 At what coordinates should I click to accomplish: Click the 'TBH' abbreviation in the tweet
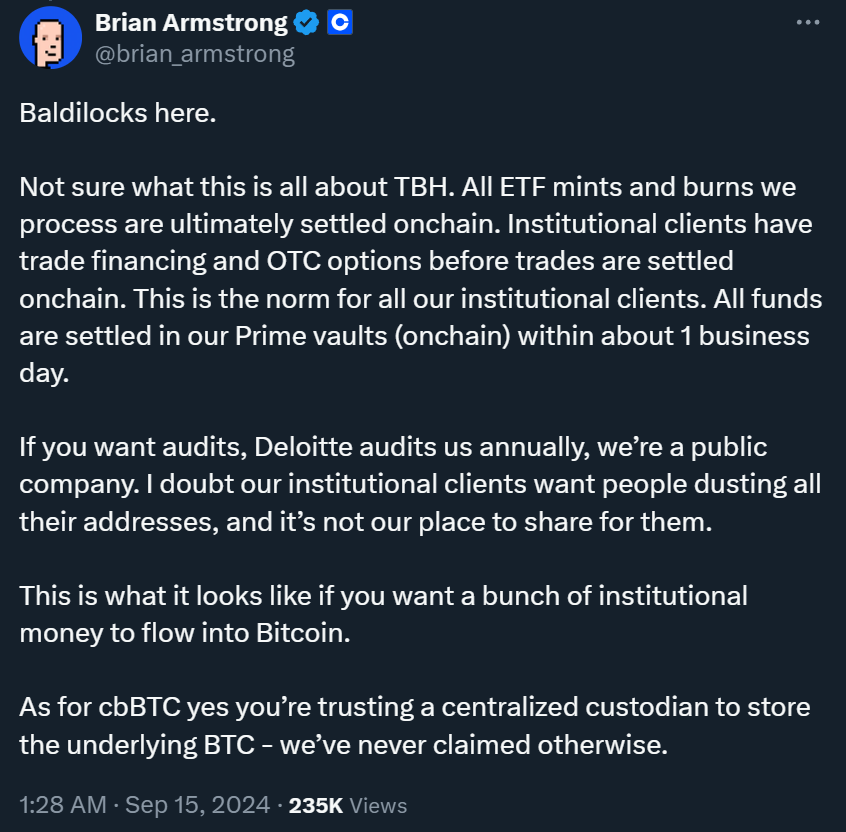pyautogui.click(x=424, y=187)
